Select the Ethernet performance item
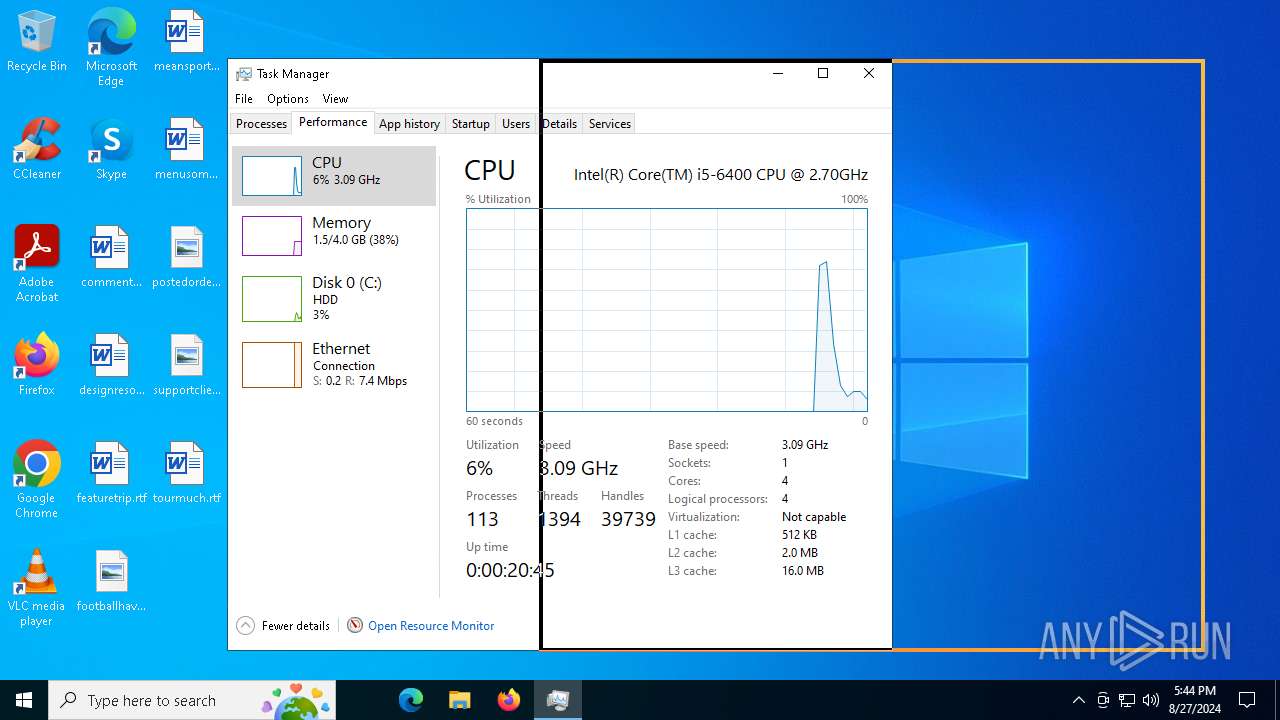 pyautogui.click(x=334, y=364)
